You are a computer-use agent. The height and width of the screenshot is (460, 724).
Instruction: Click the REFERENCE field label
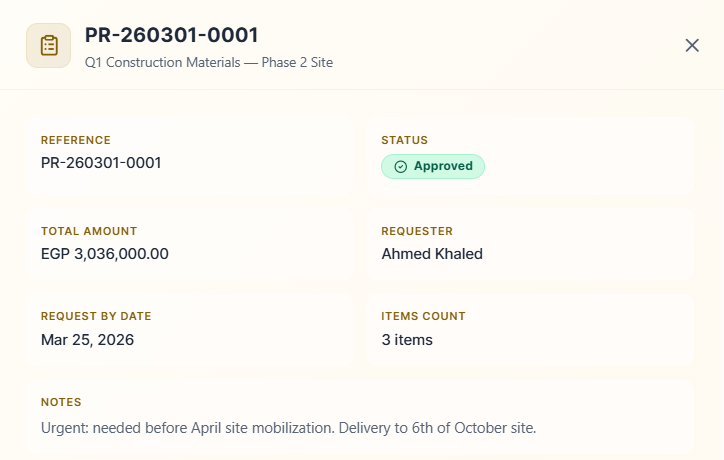[76, 140]
